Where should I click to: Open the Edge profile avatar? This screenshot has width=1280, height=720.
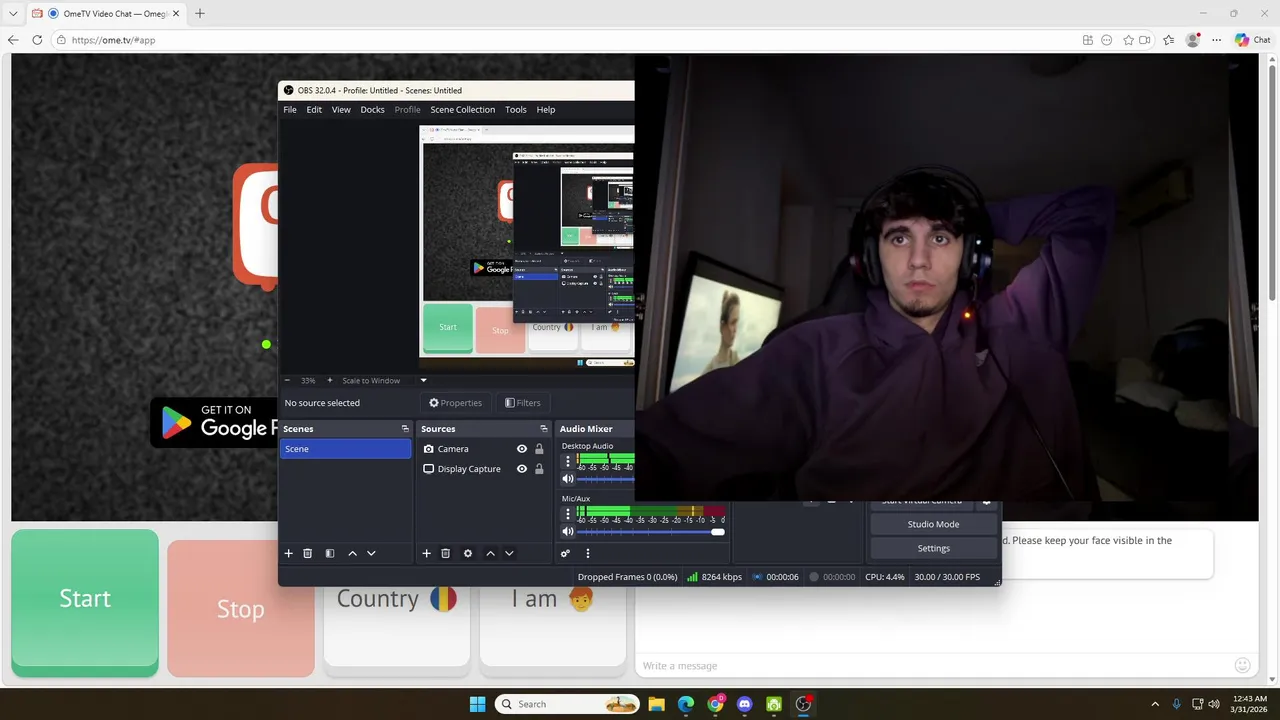tap(1193, 40)
